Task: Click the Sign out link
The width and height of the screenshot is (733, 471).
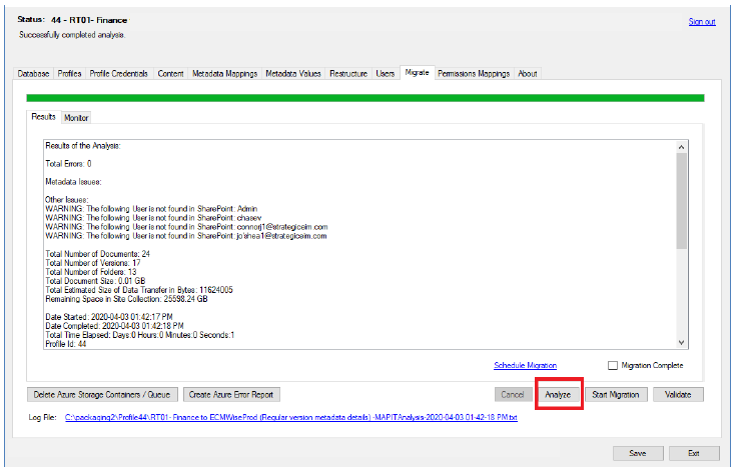Action: pos(702,22)
